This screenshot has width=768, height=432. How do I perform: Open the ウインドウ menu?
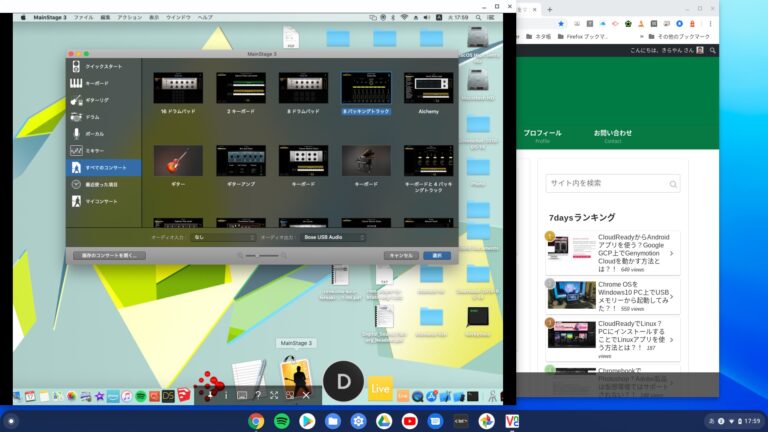[x=178, y=18]
